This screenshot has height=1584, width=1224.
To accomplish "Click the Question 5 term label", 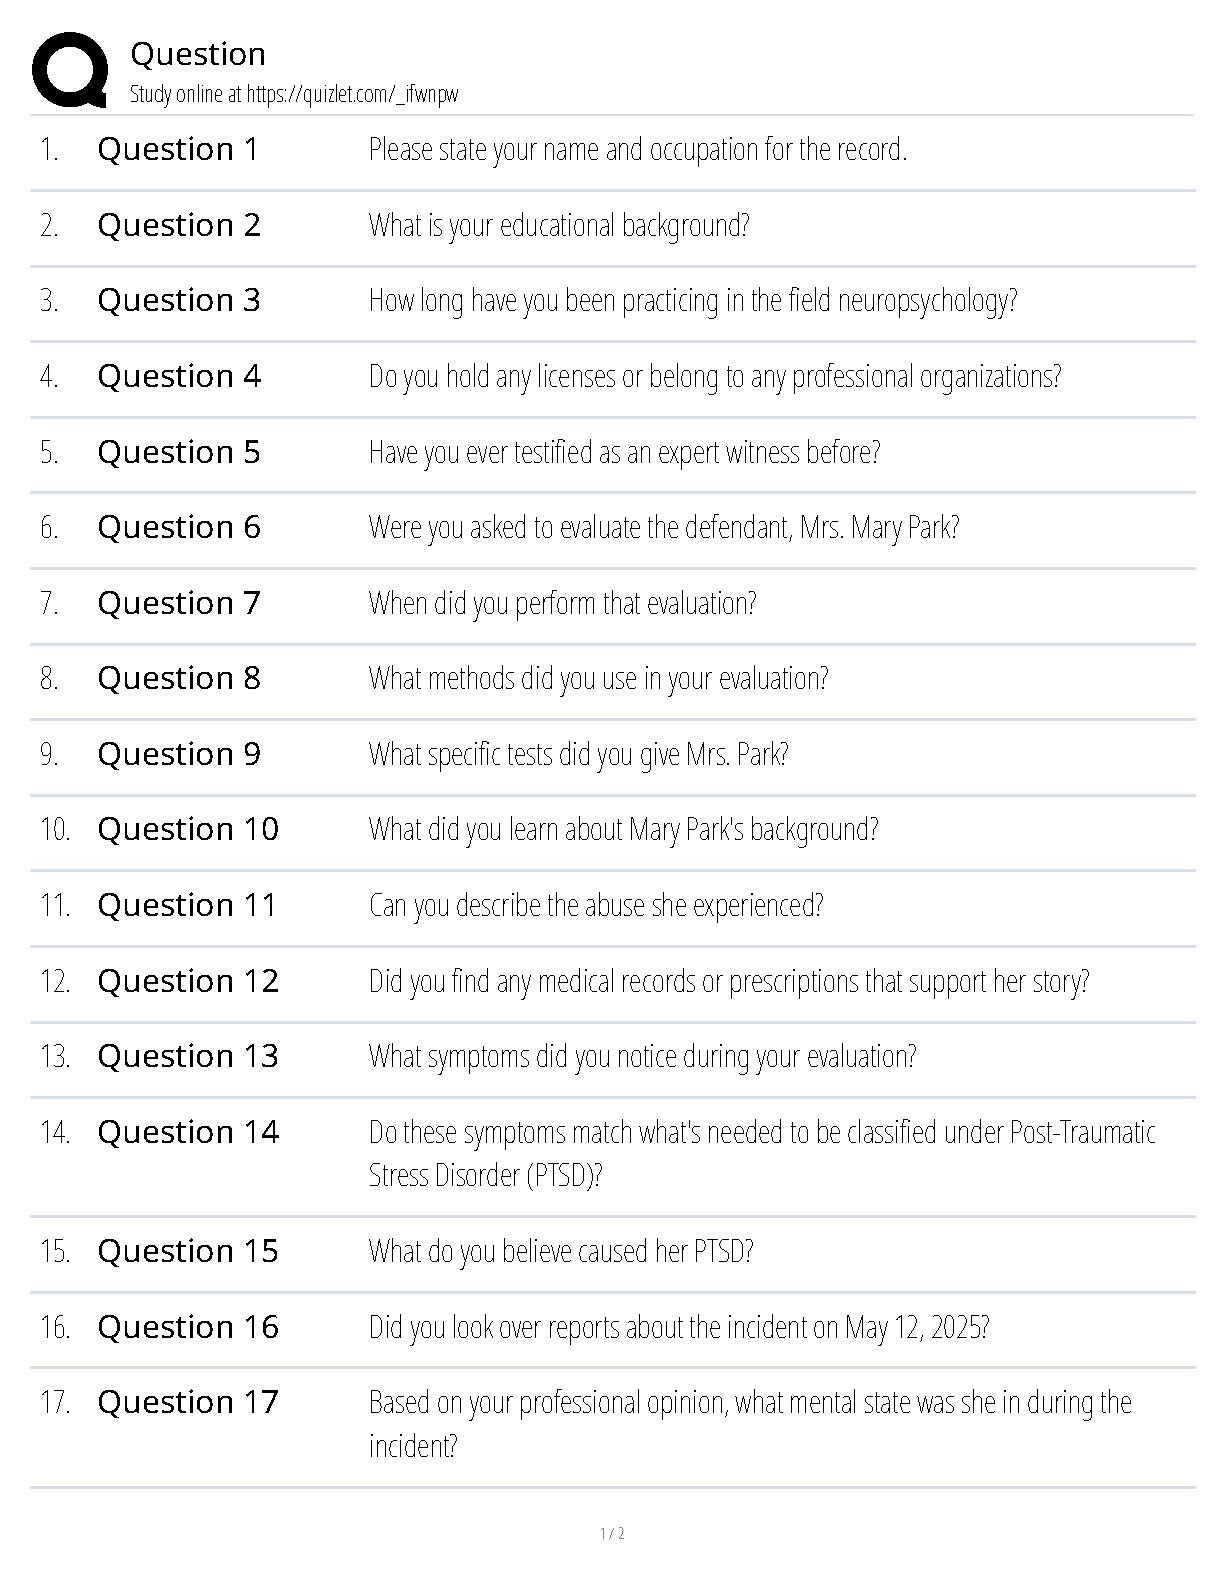I will coord(179,452).
